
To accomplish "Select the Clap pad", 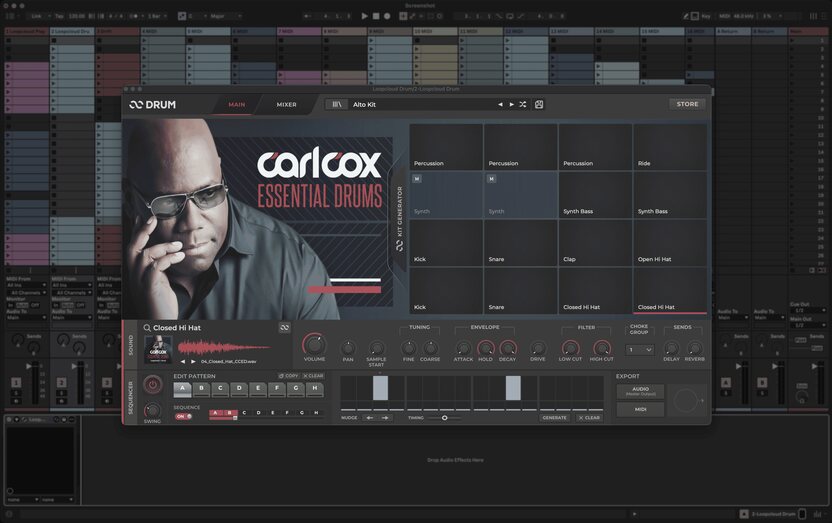I will click(x=595, y=243).
